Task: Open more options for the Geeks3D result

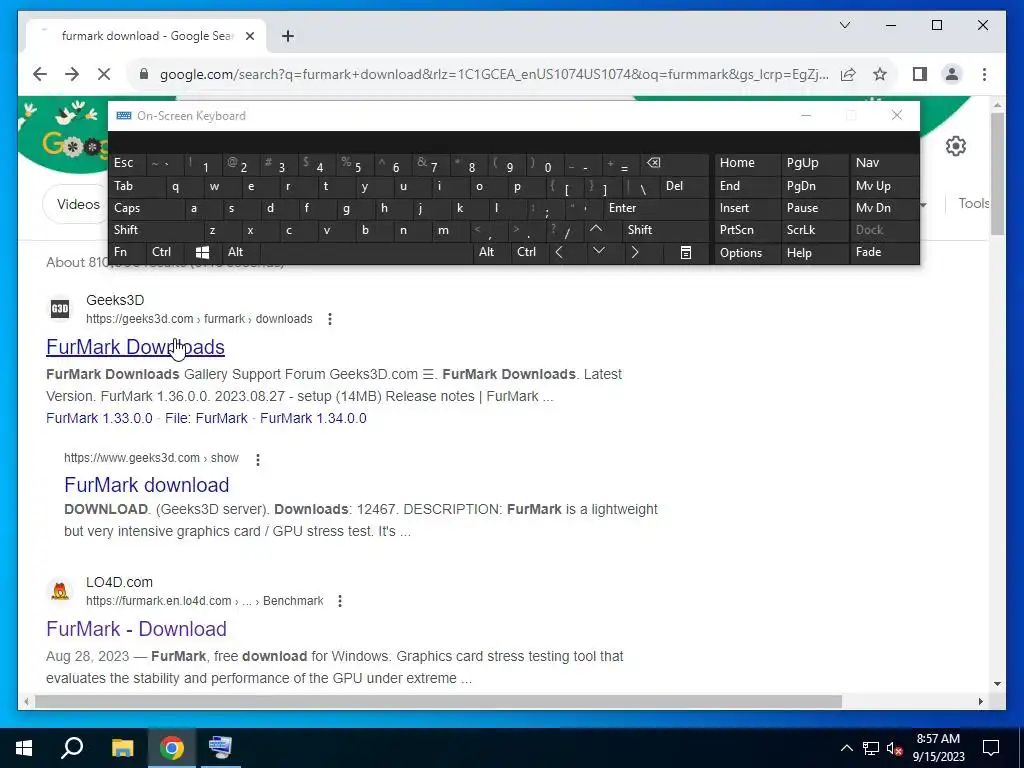Action: pos(330,319)
